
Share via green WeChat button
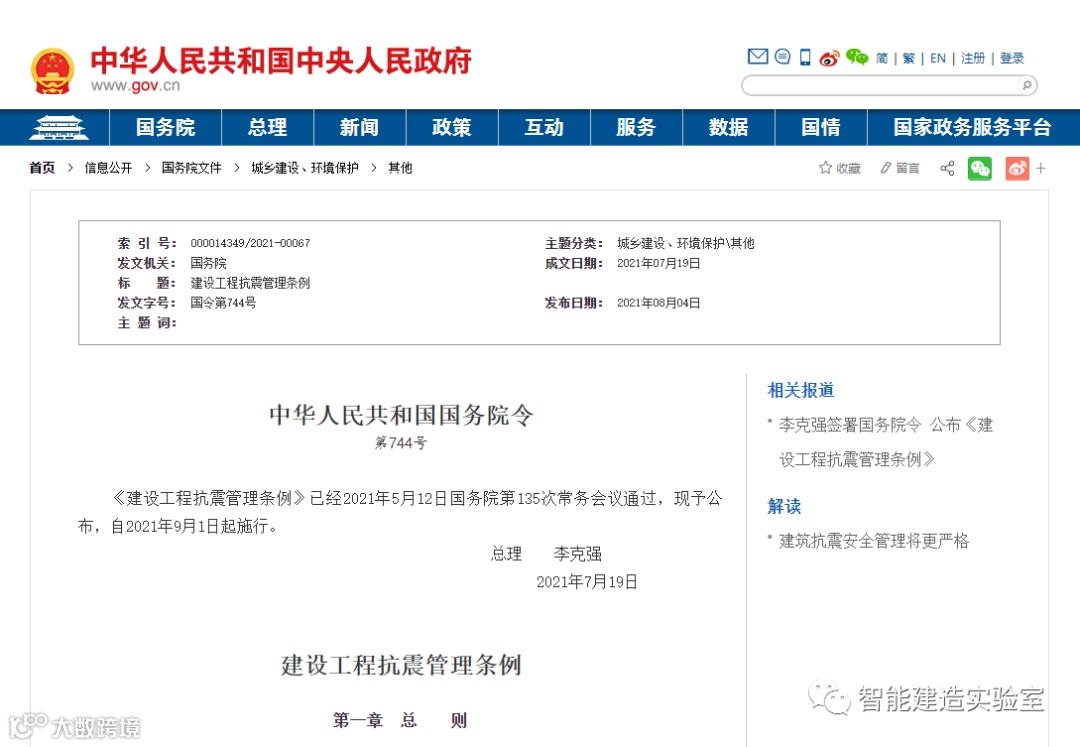coord(979,168)
